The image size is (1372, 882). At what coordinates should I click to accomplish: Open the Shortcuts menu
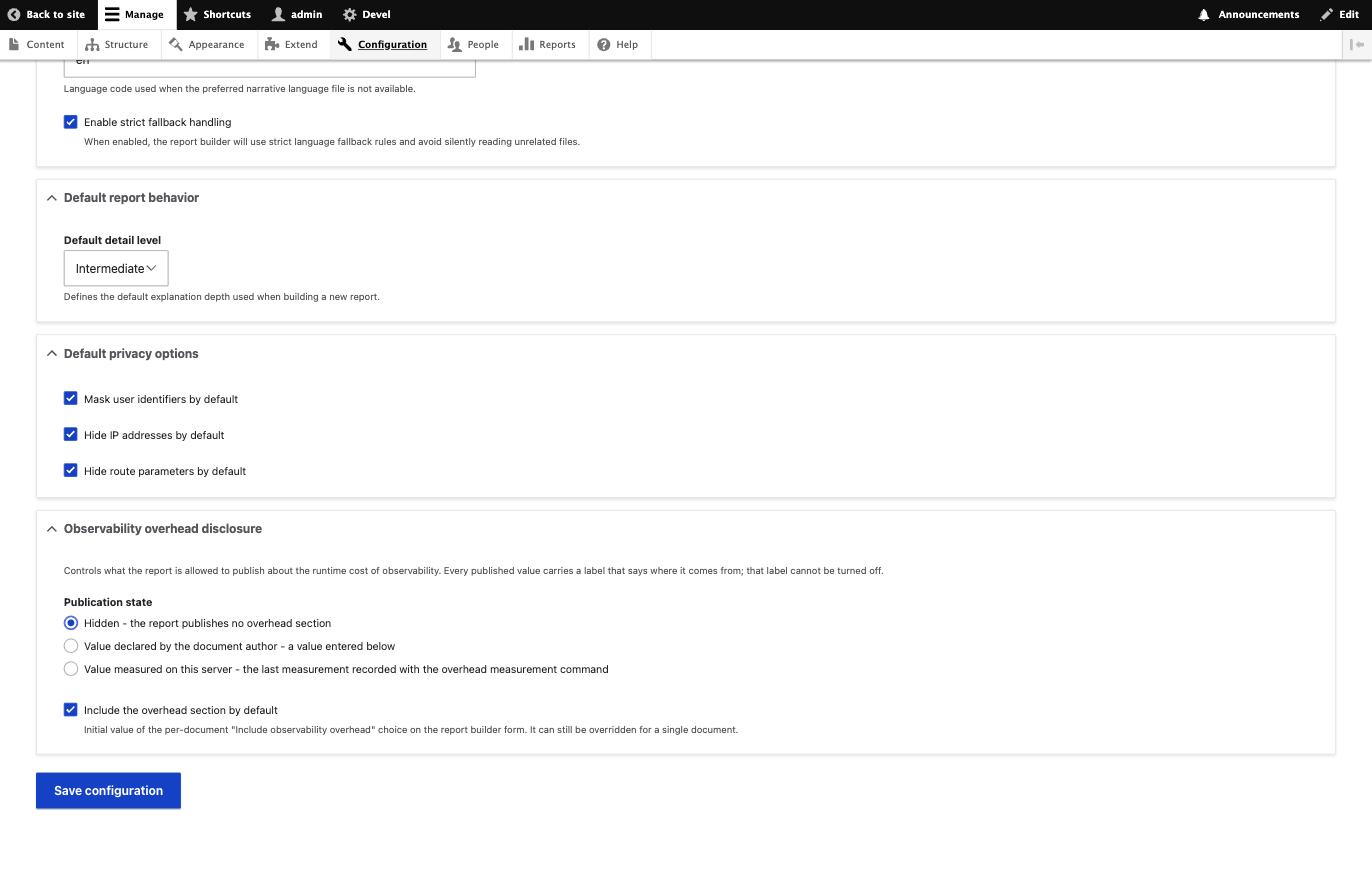coord(217,15)
